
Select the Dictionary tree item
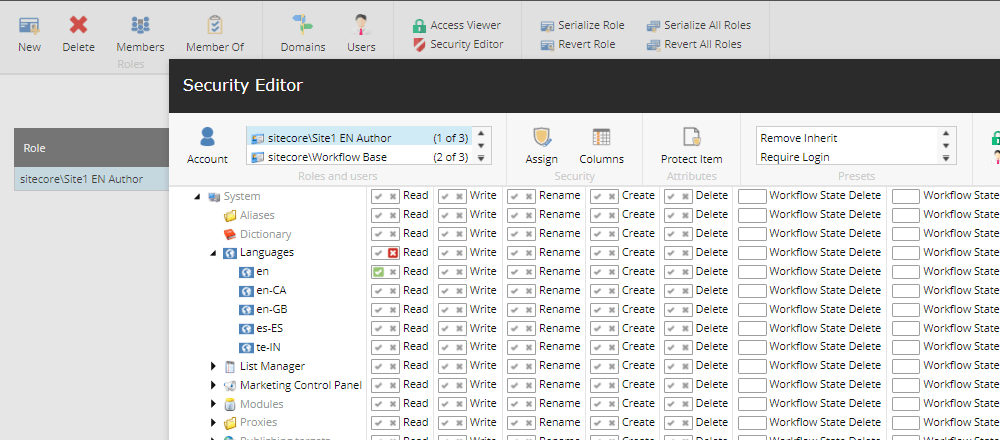coord(265,234)
